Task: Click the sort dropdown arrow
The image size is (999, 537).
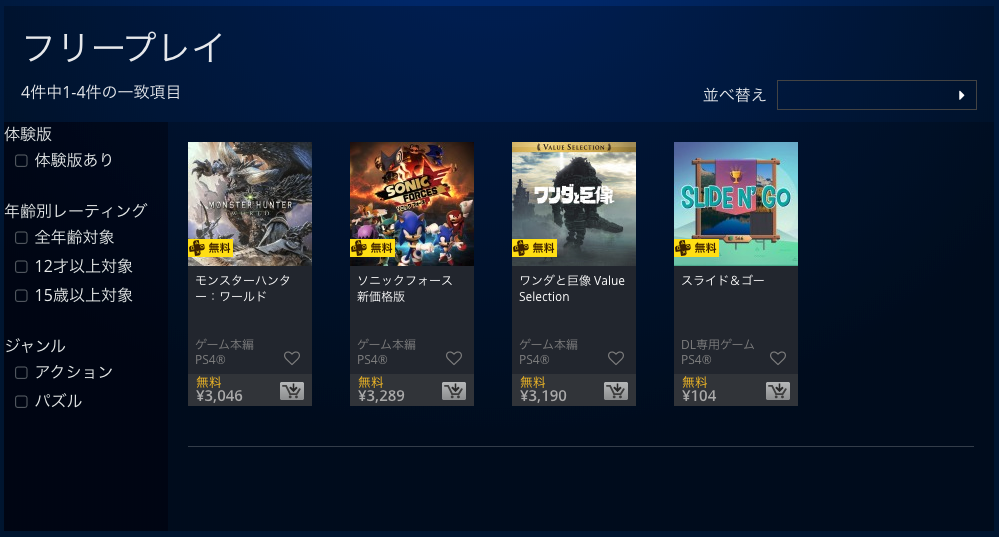Action: click(x=961, y=95)
